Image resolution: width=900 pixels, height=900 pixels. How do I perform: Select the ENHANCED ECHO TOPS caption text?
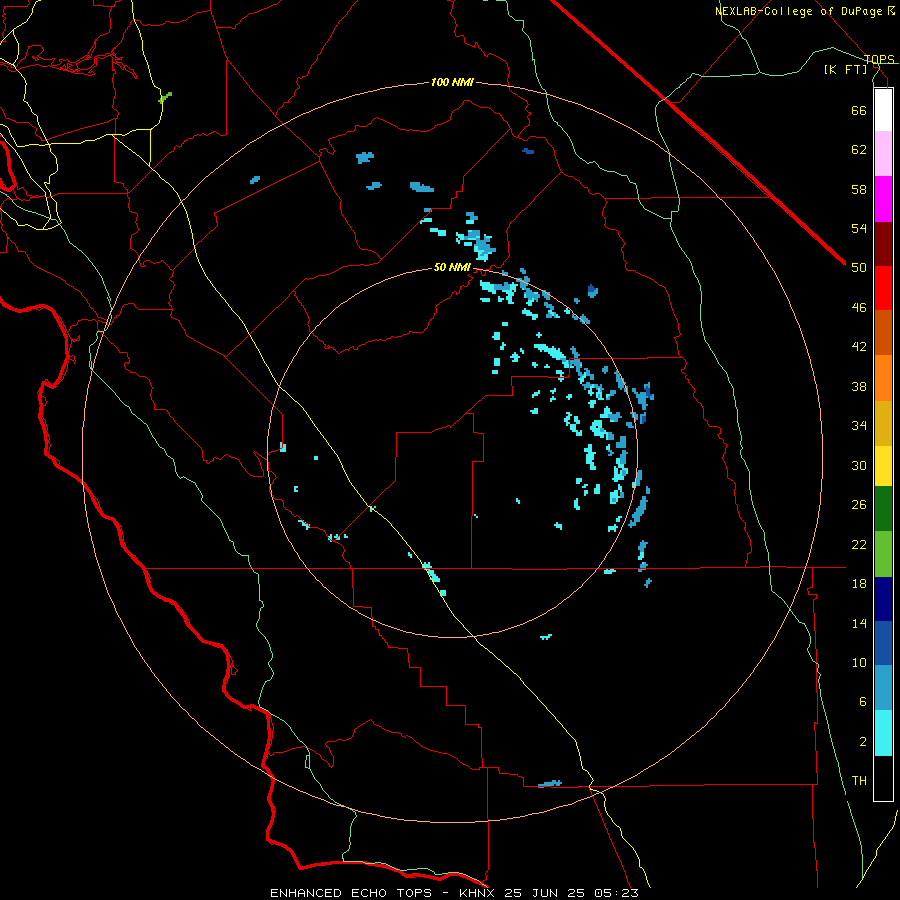pos(351,893)
